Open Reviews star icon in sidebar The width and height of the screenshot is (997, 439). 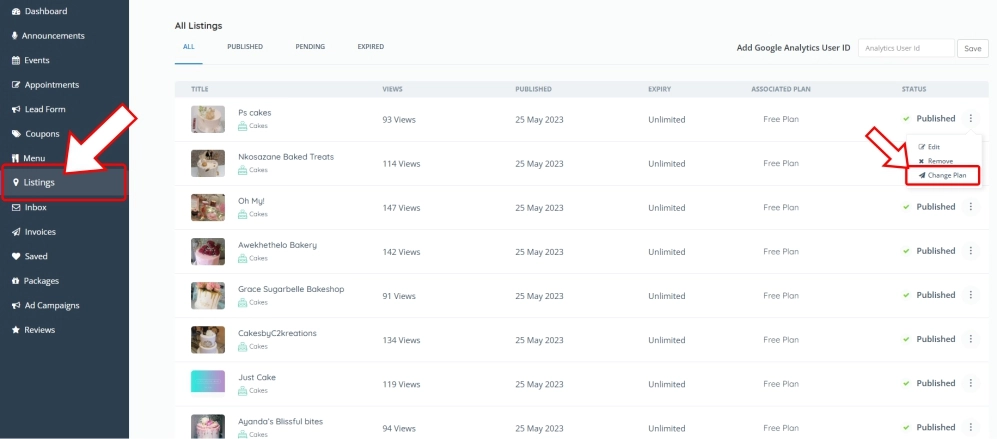(15, 330)
